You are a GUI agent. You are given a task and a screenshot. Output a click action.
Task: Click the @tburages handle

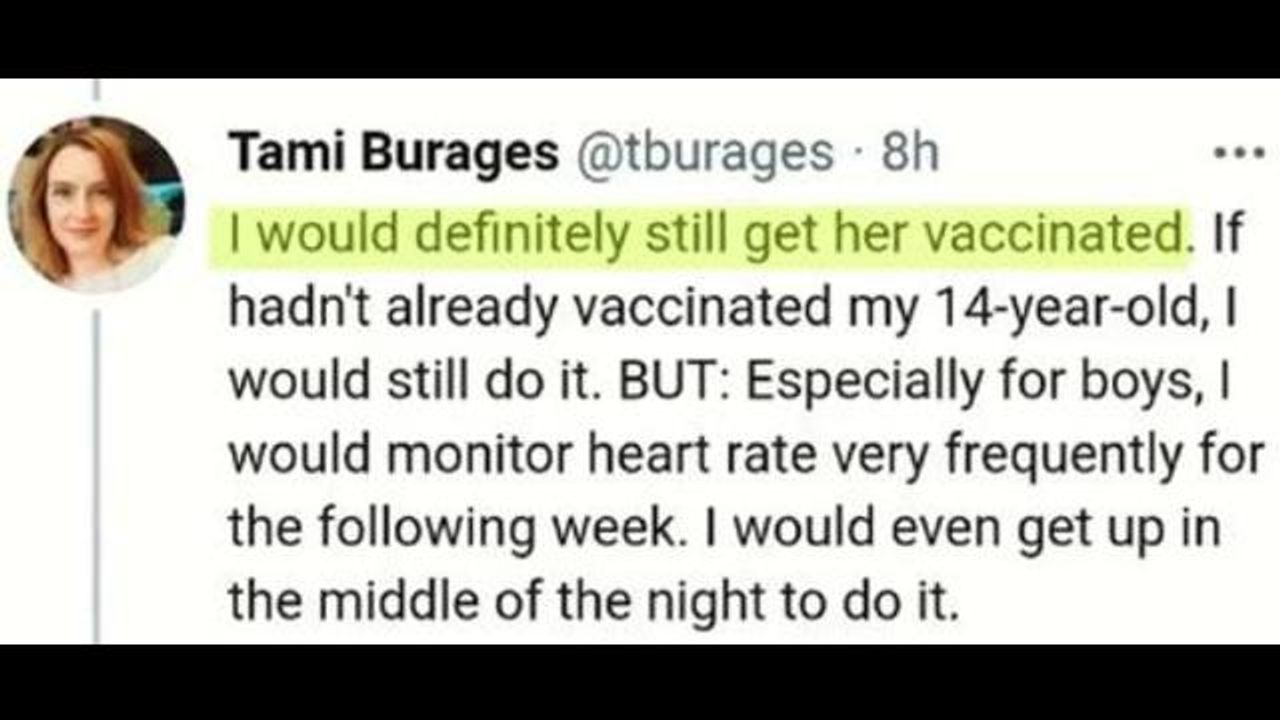click(x=703, y=153)
